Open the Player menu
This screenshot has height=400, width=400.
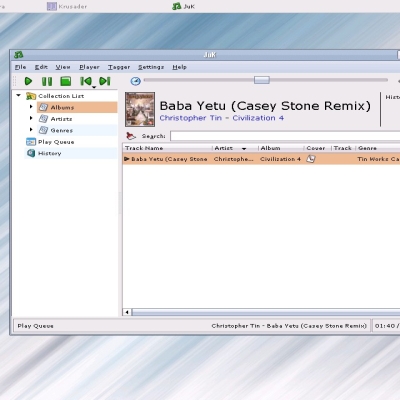point(89,67)
